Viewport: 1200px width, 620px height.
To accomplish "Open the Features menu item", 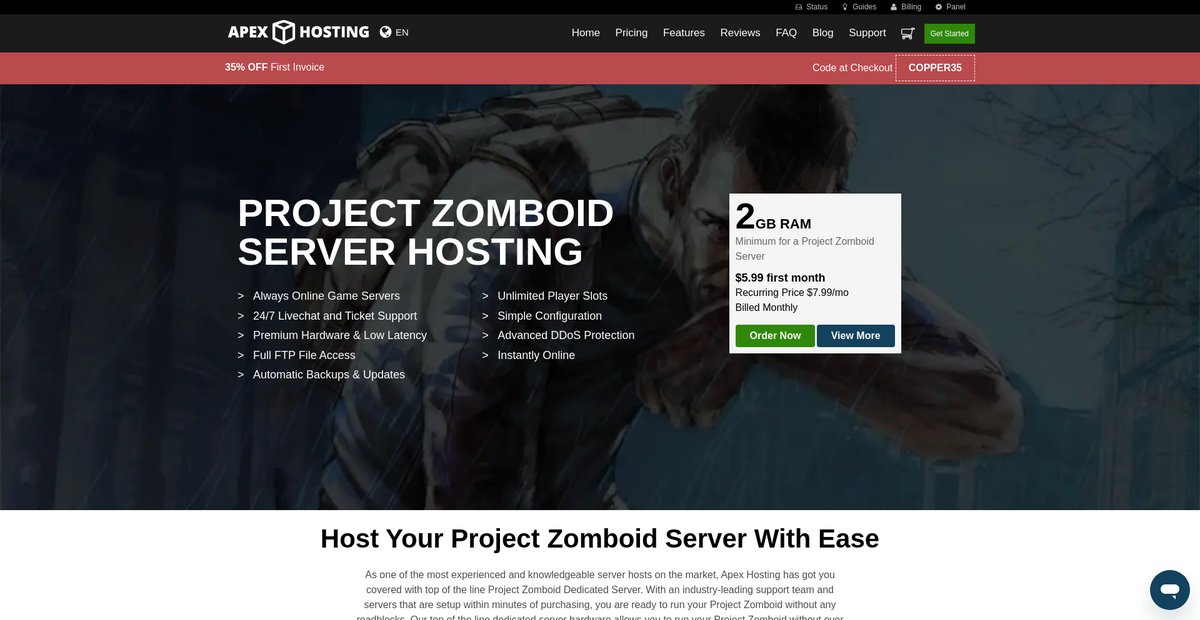I will pos(684,33).
